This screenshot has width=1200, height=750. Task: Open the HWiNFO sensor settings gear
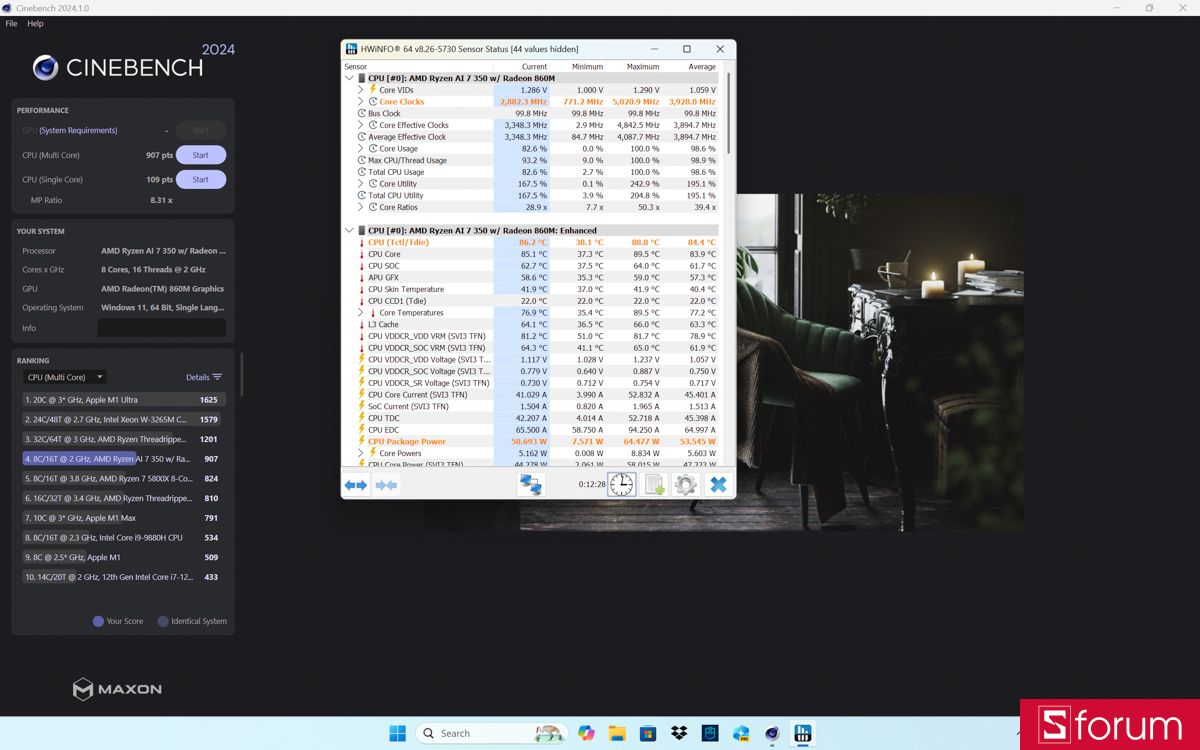686,484
